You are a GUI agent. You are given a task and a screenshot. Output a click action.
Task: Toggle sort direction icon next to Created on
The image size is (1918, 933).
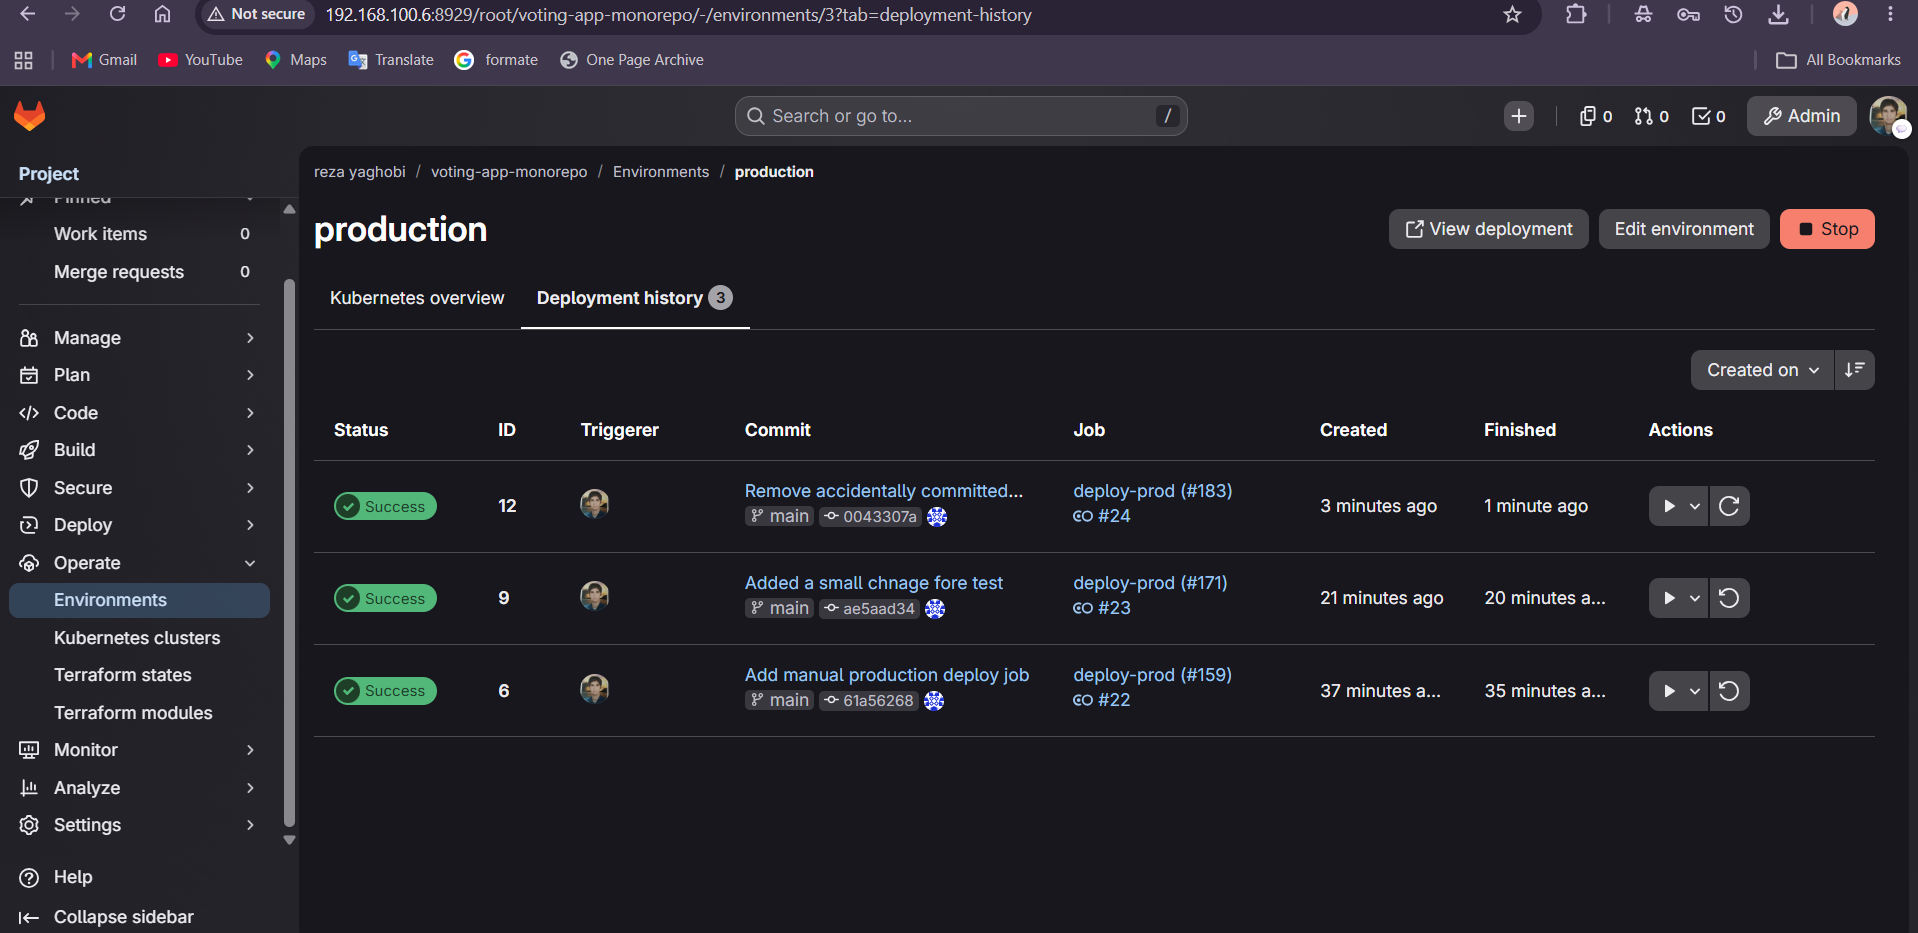1854,370
